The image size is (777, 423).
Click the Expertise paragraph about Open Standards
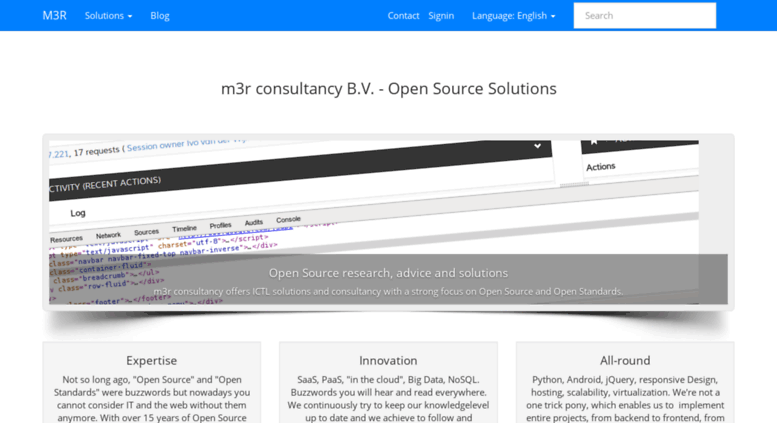pyautogui.click(x=152, y=399)
